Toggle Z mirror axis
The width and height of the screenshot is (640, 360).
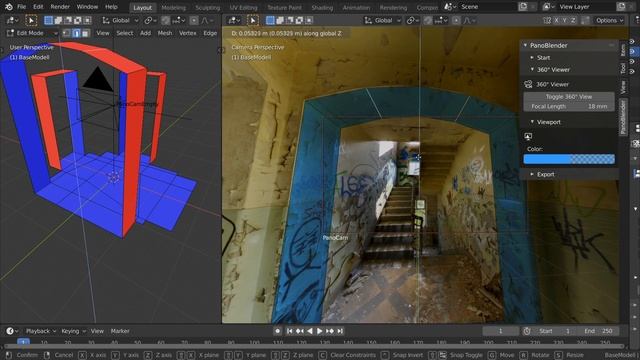(573, 20)
